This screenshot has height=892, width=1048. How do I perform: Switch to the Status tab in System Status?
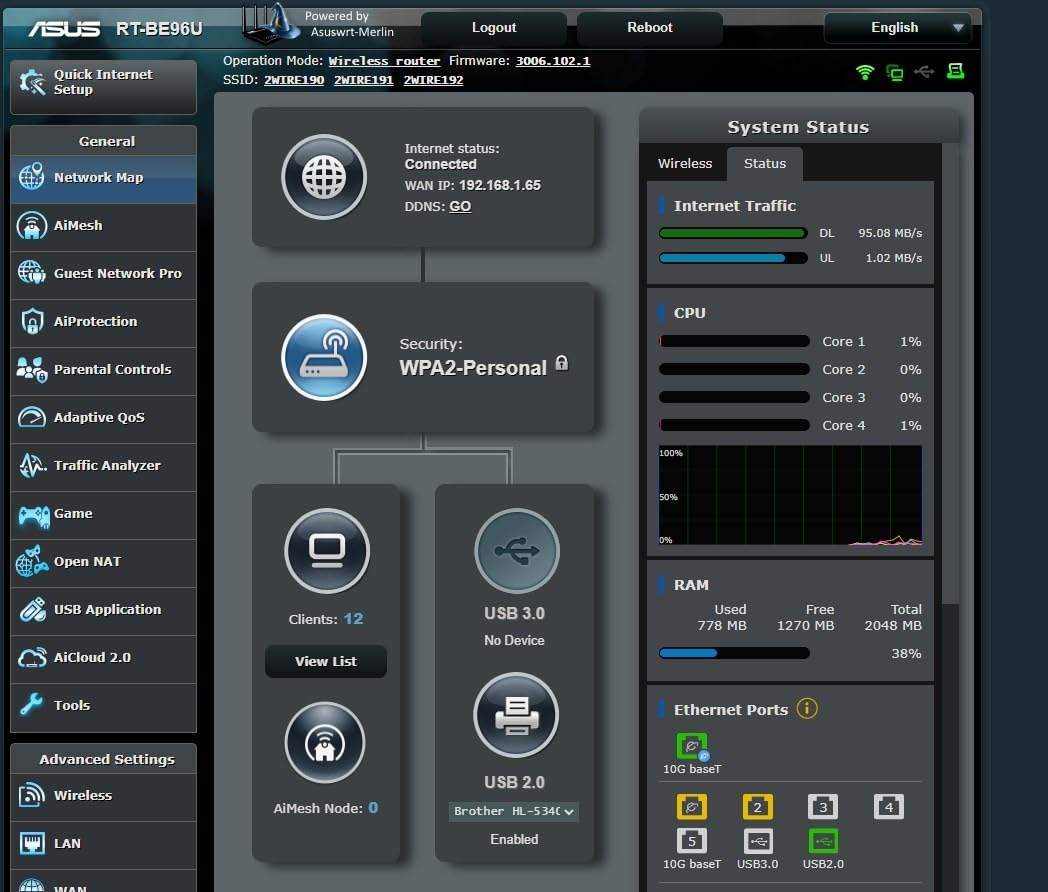pyautogui.click(x=765, y=164)
